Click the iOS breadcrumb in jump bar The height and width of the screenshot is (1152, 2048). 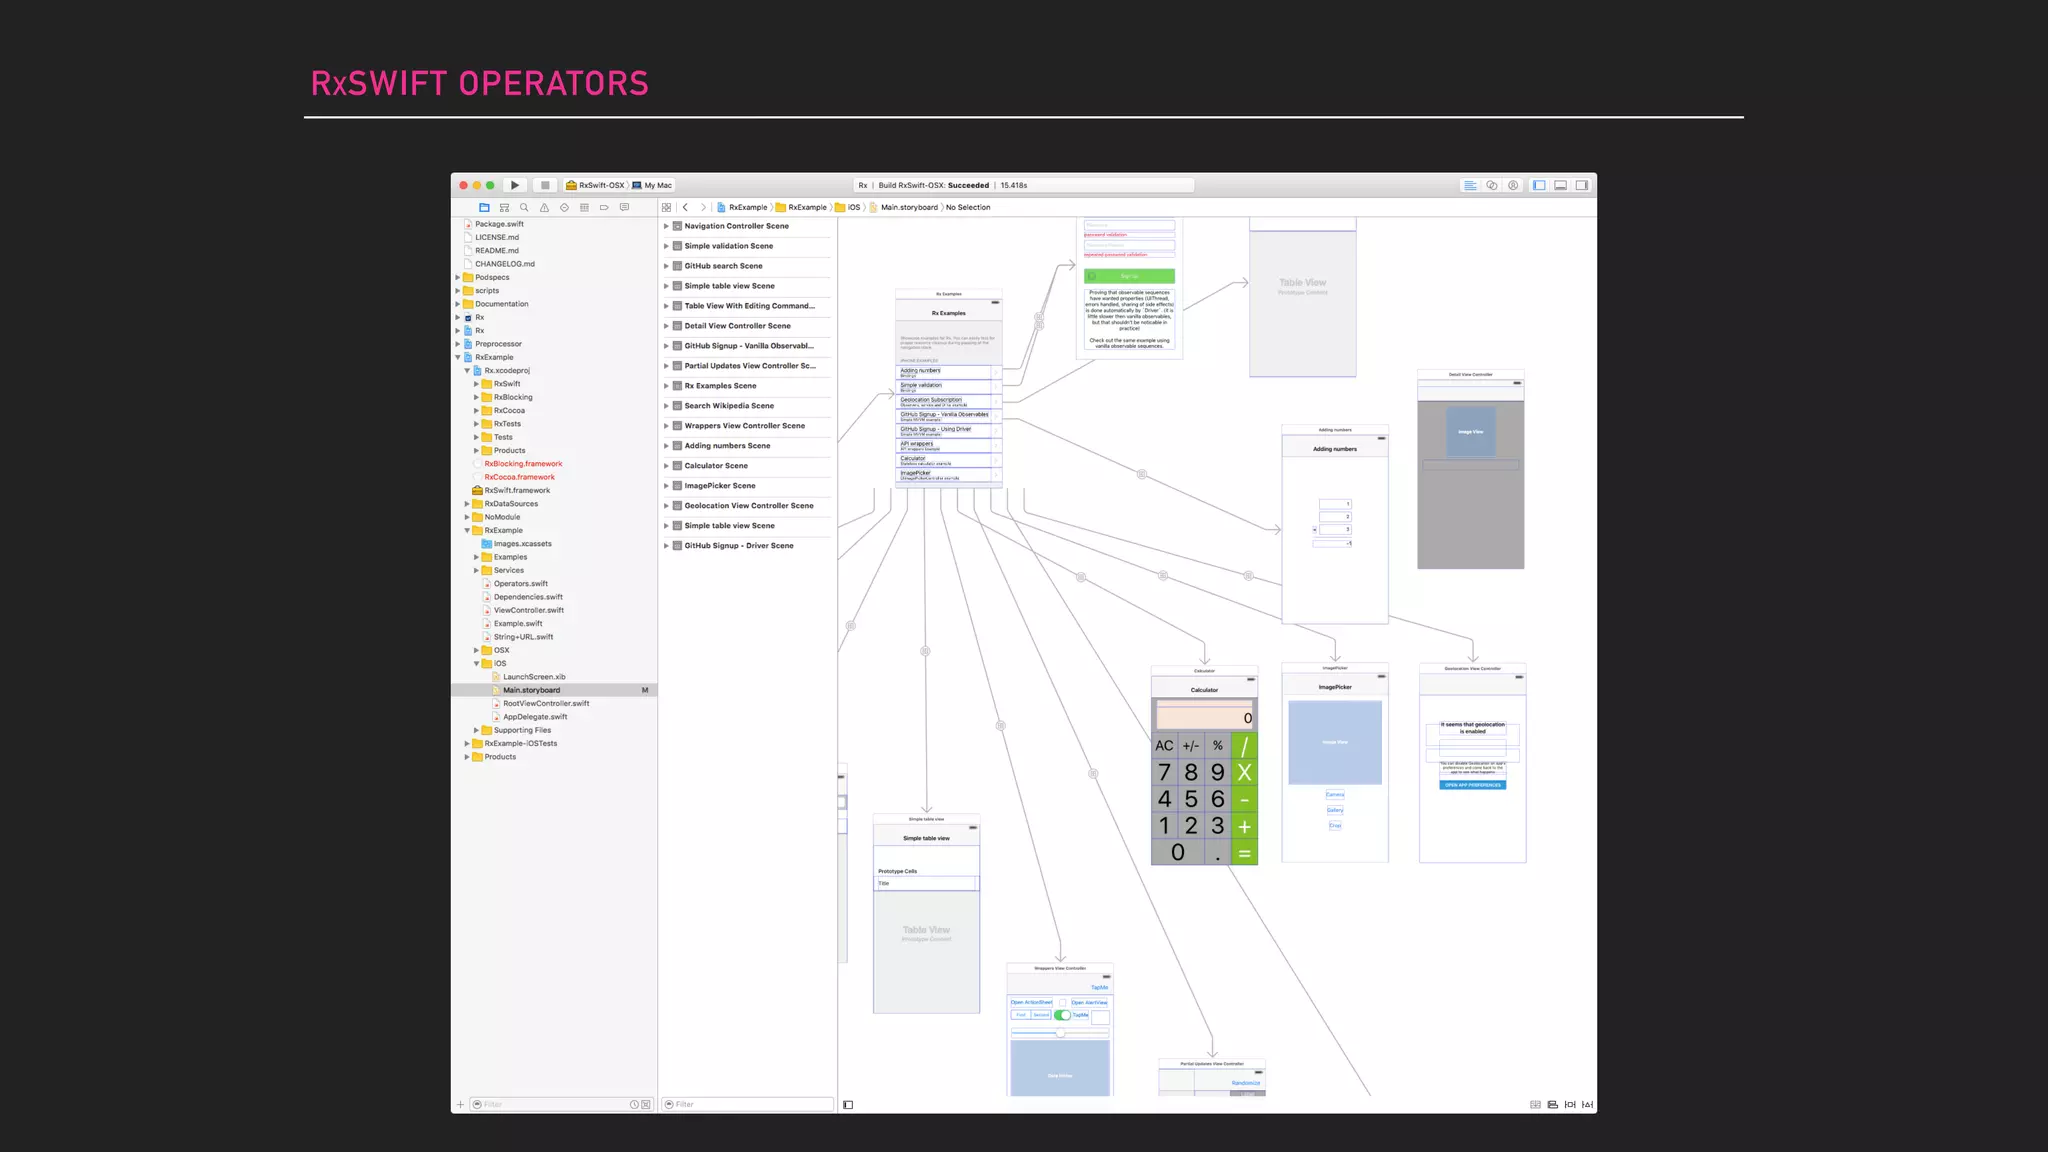853,208
